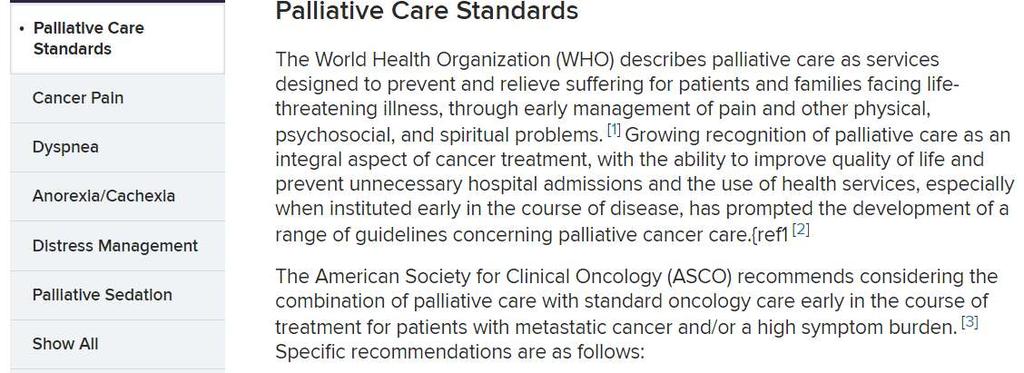This screenshot has height=373, width=1024.
Task: Open Anorexia/Cachexia in the side navigation
Action: tap(117, 196)
